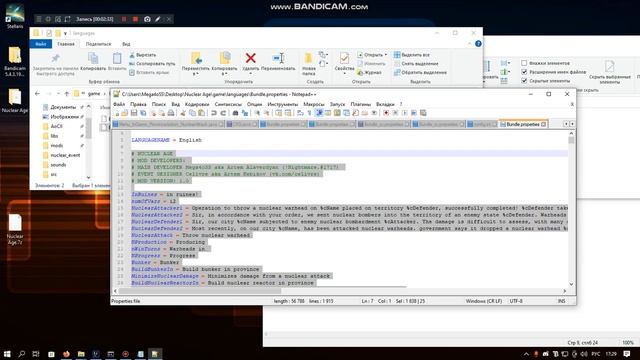Open the blue Файл tab in Explorer
The image size is (640, 360).
41,44
